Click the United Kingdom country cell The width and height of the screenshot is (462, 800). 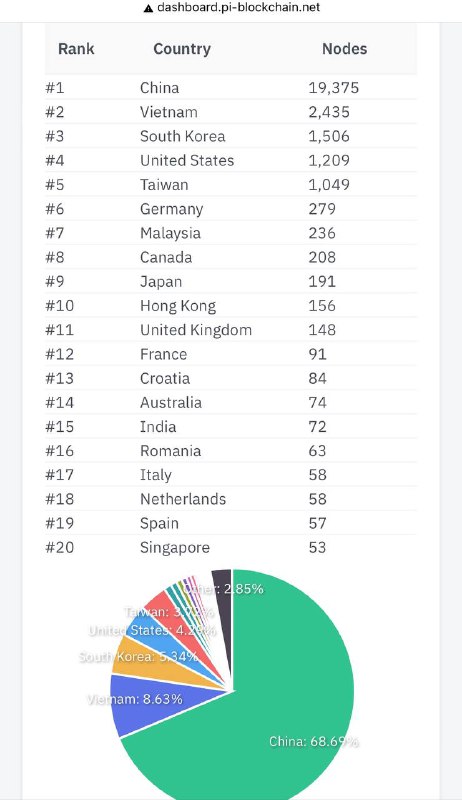point(196,330)
